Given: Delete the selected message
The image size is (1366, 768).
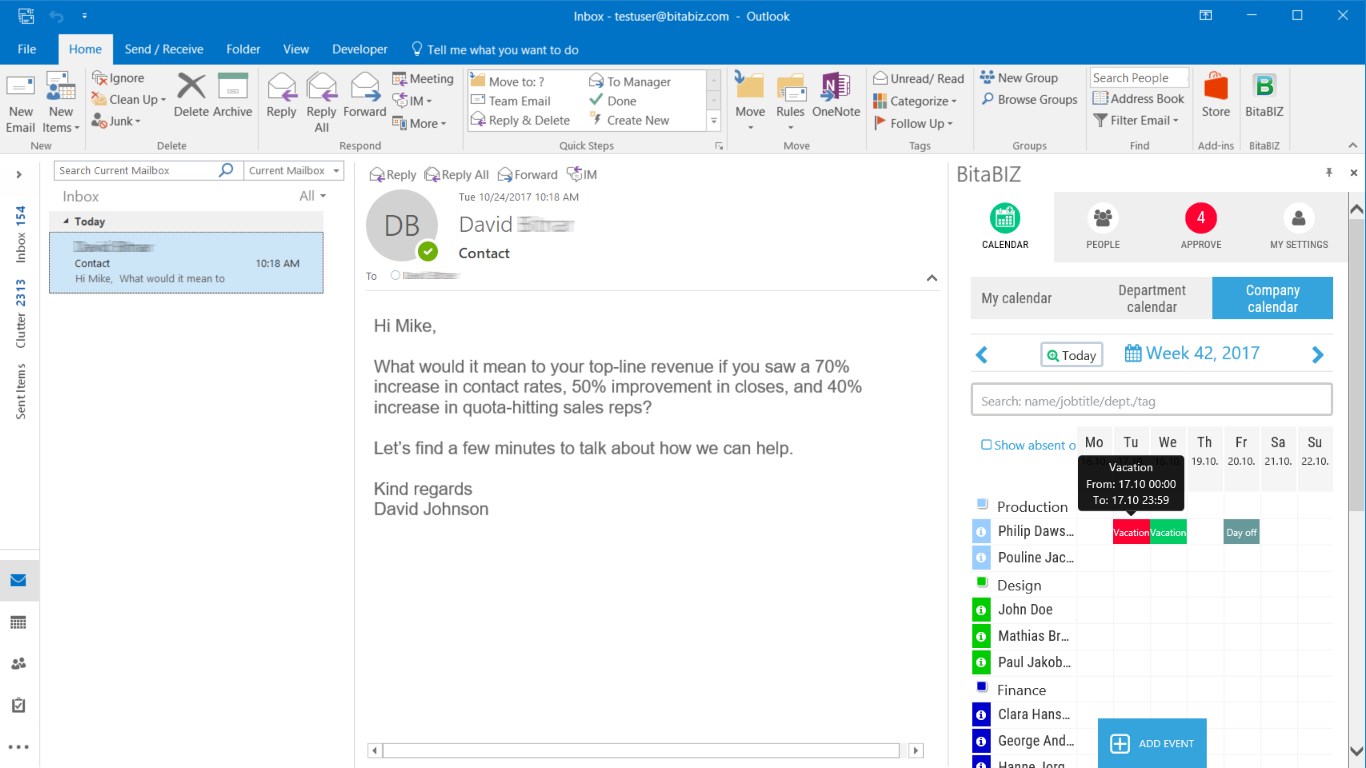Looking at the screenshot, I should click(x=191, y=97).
